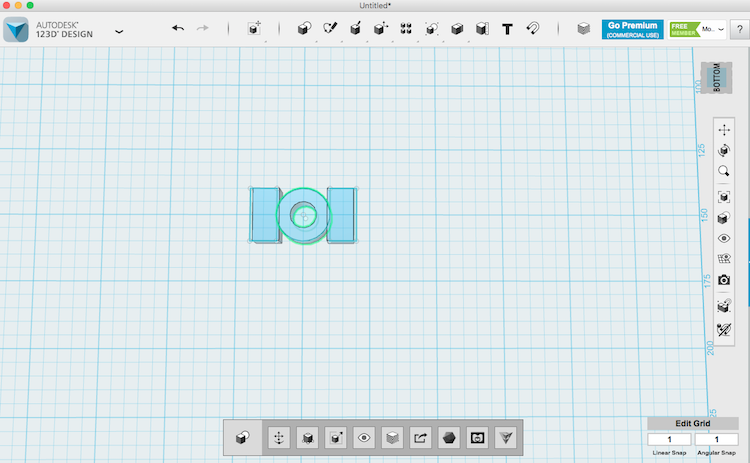Open the Measure tool
Screen dimensions: 750x463
point(482,29)
